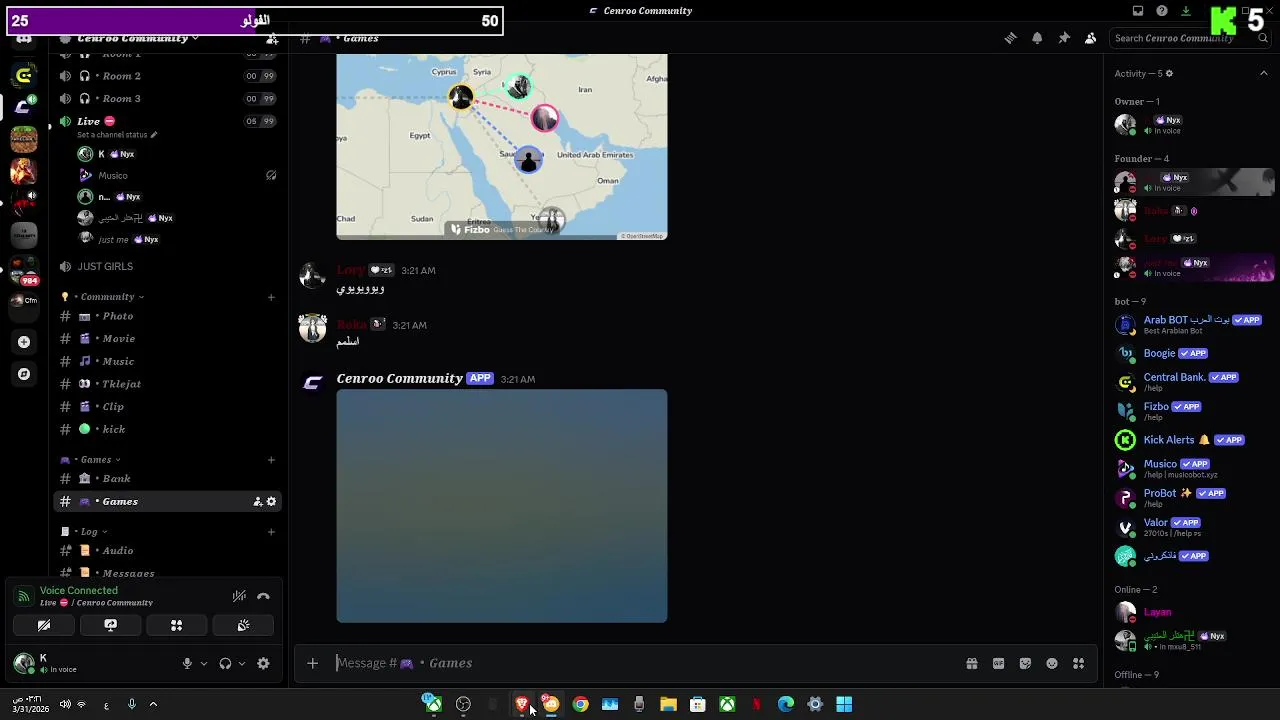1280x720 pixels.
Task: Open the Threads icon in channel header
Action: click(x=1010, y=38)
